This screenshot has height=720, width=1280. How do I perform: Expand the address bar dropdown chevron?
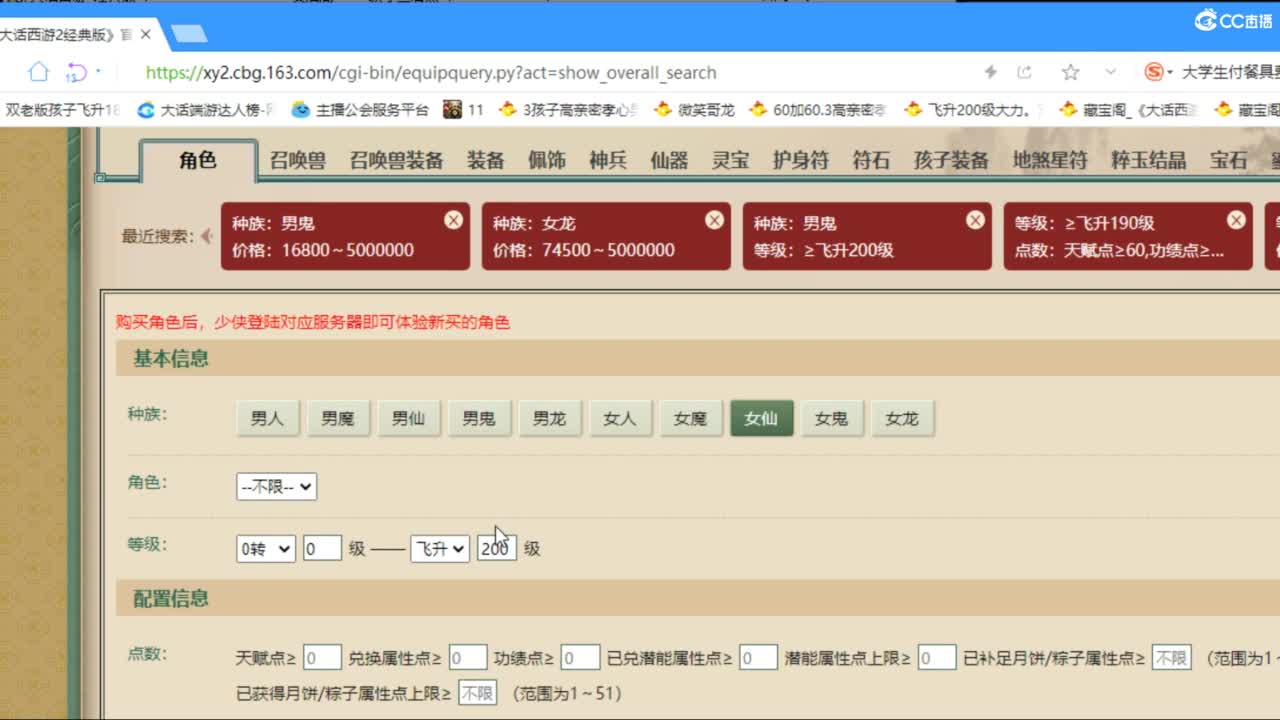[1110, 72]
